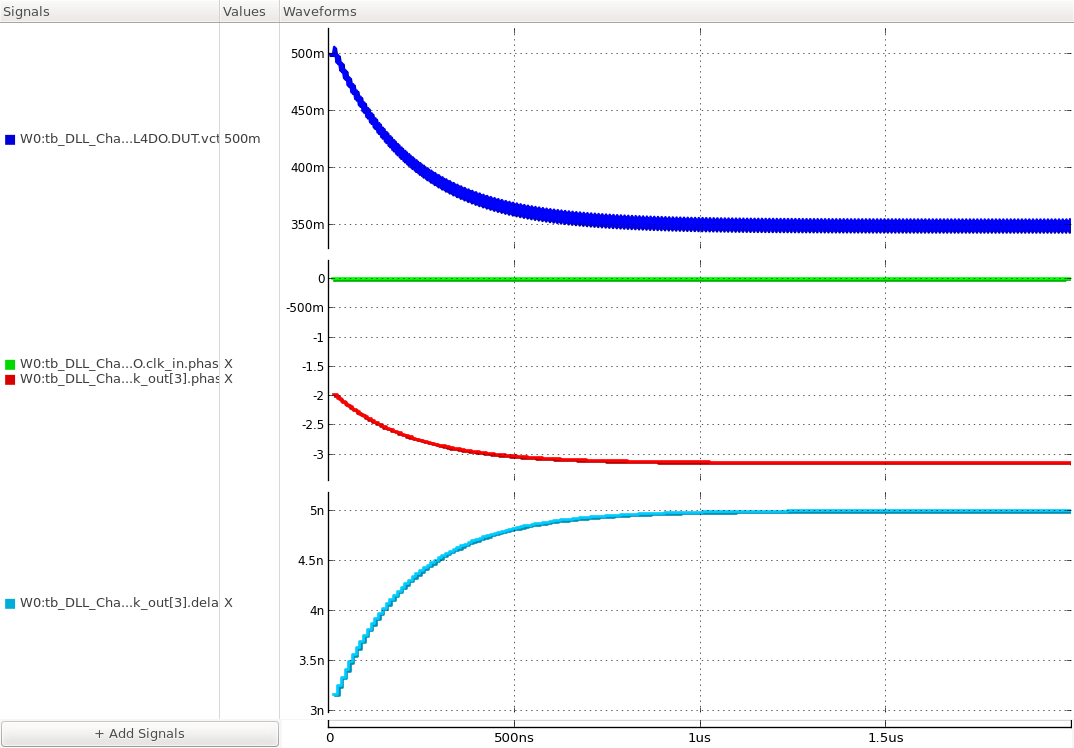
Task: Click the 500ns mark on the time axis
Action: [x=516, y=738]
